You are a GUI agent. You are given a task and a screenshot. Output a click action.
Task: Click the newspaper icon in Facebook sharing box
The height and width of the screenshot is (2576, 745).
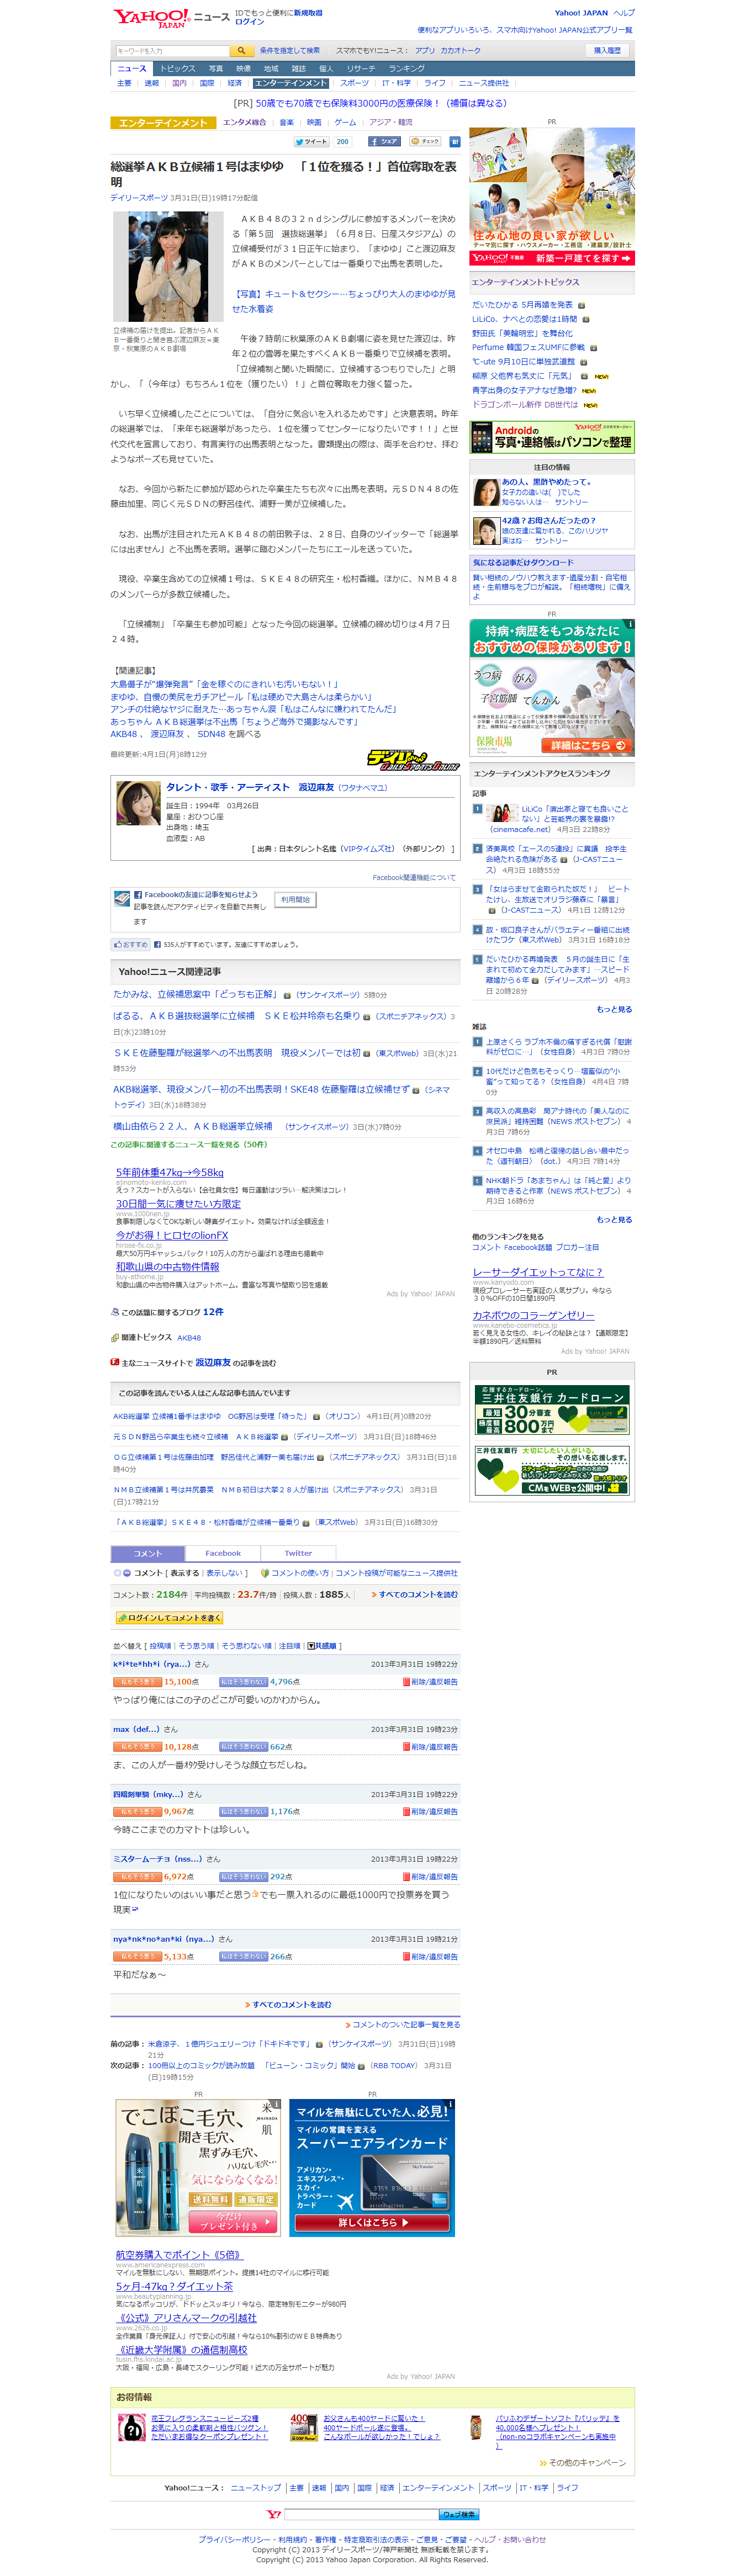click(122, 899)
